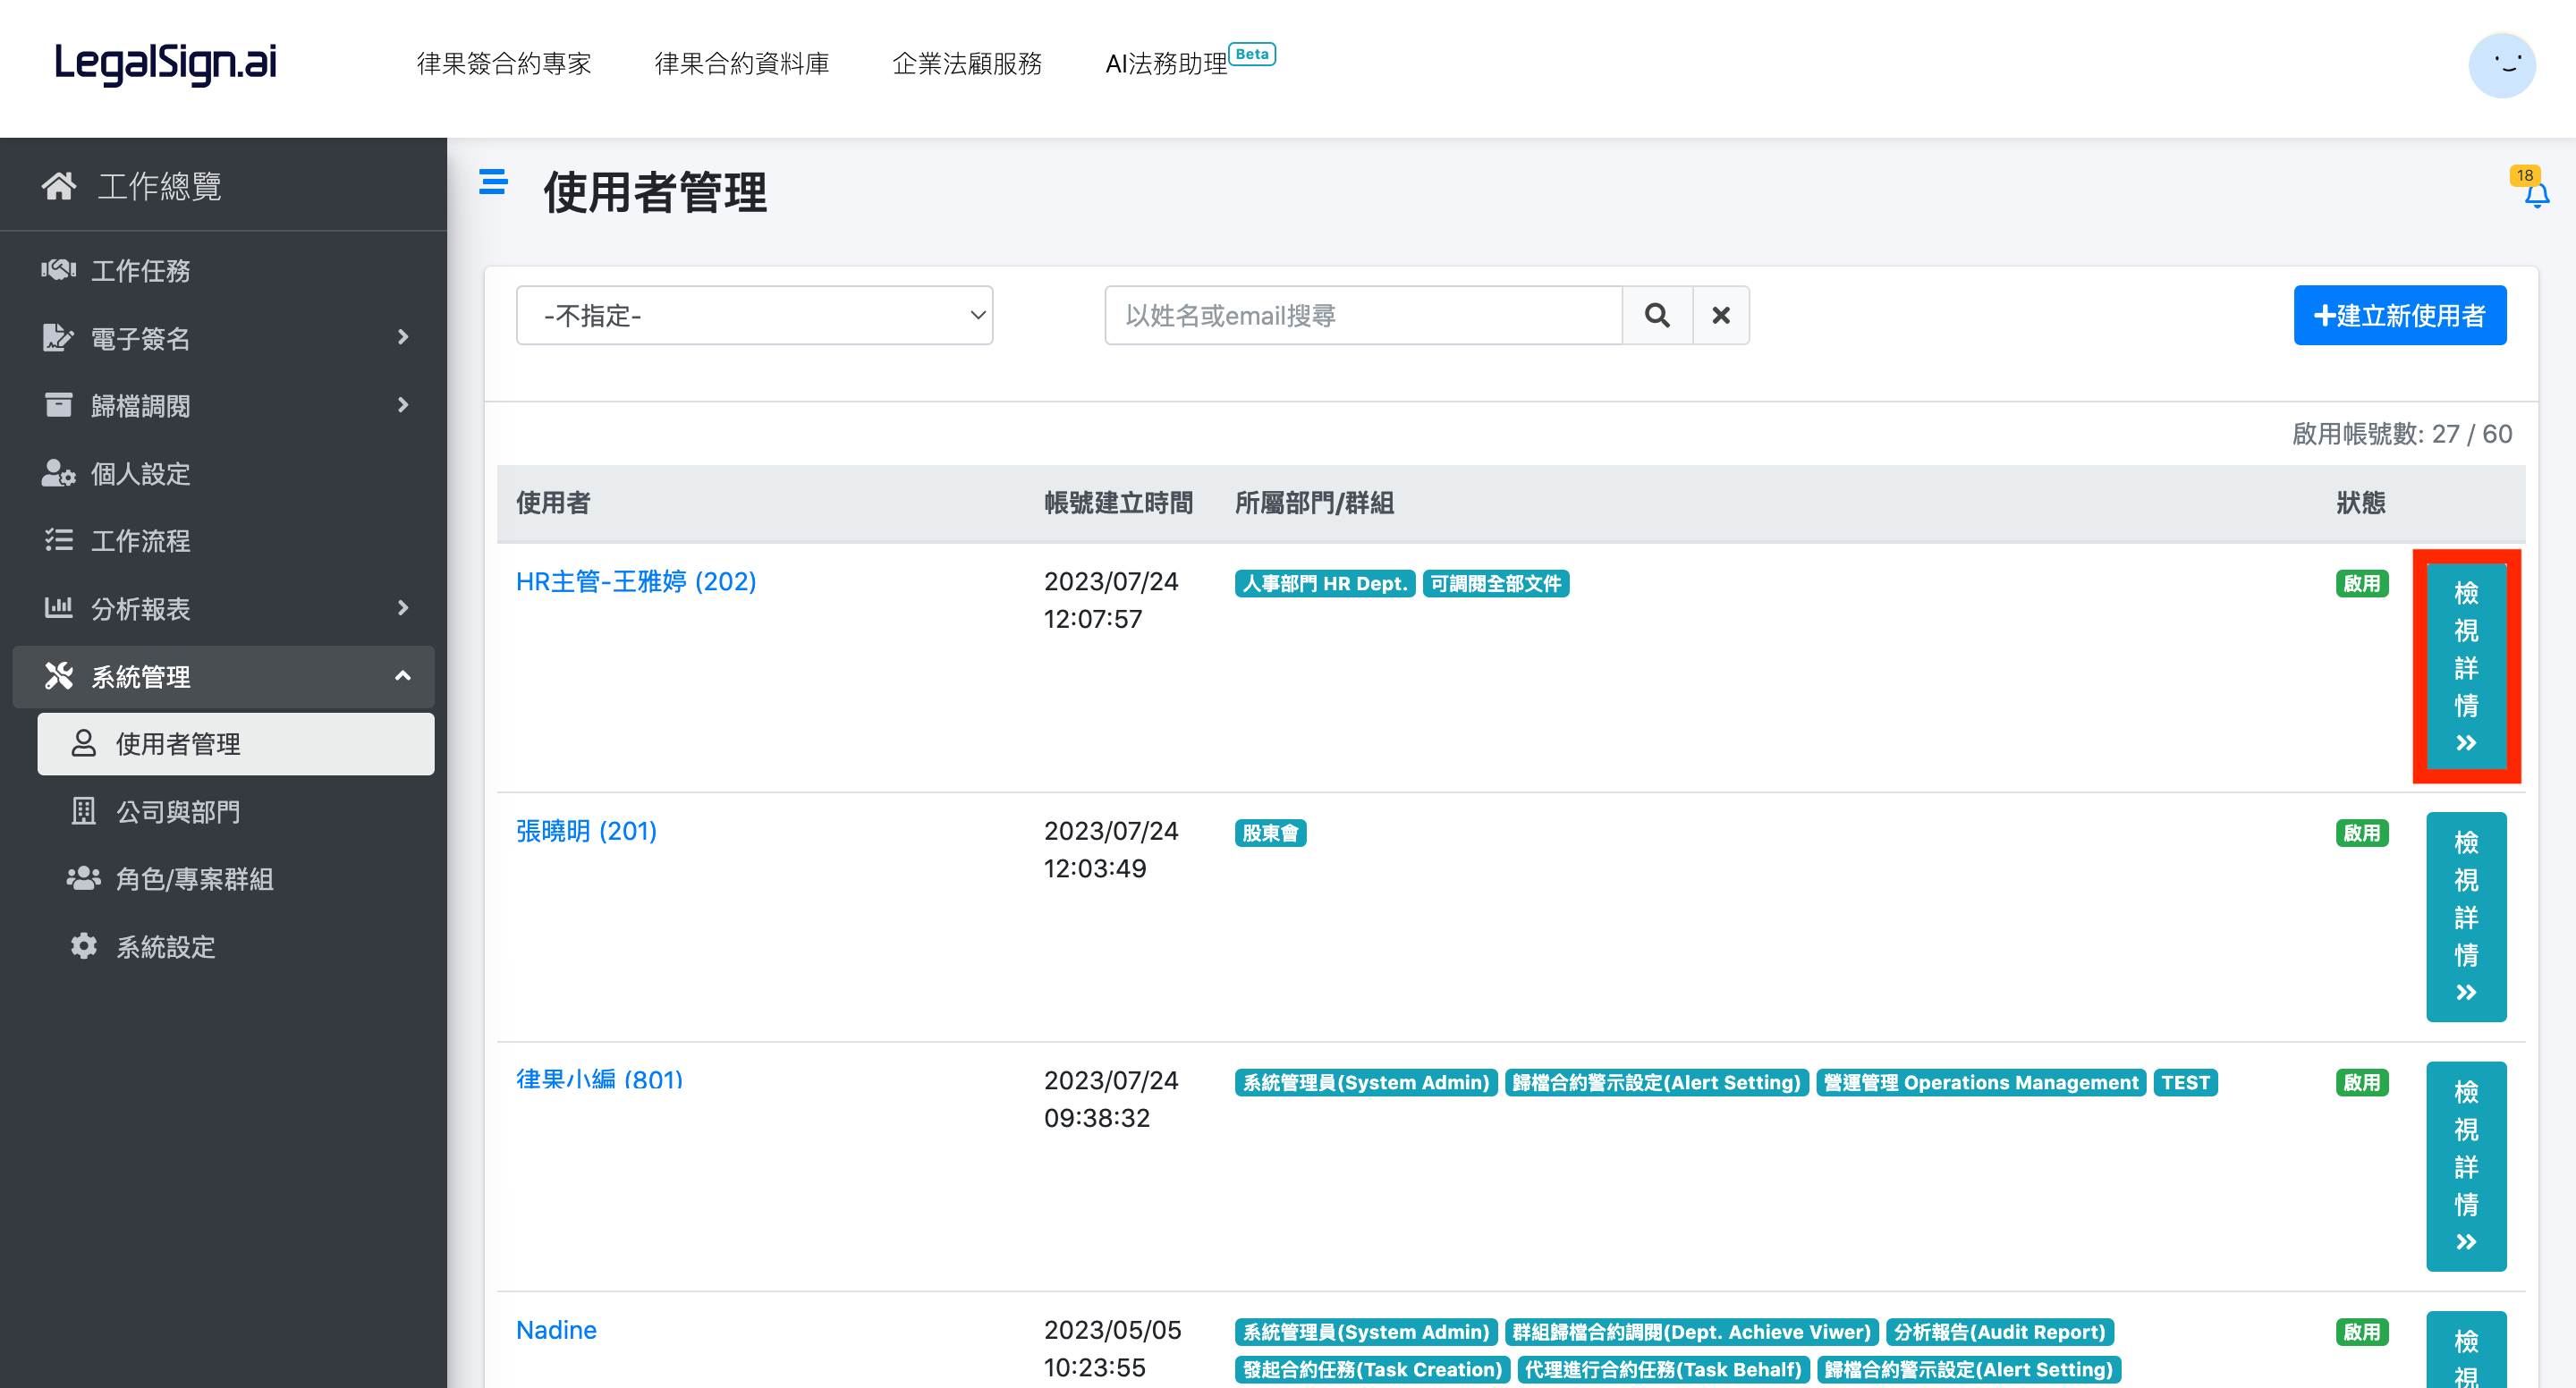The height and width of the screenshot is (1388, 2576).
Task: Open user link Nadine
Action: click(x=556, y=1330)
